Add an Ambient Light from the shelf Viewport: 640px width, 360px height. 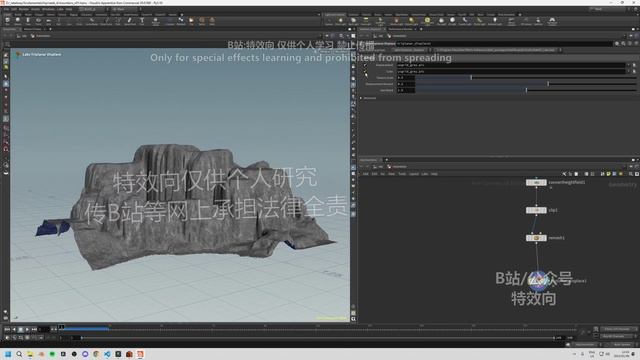(495, 21)
